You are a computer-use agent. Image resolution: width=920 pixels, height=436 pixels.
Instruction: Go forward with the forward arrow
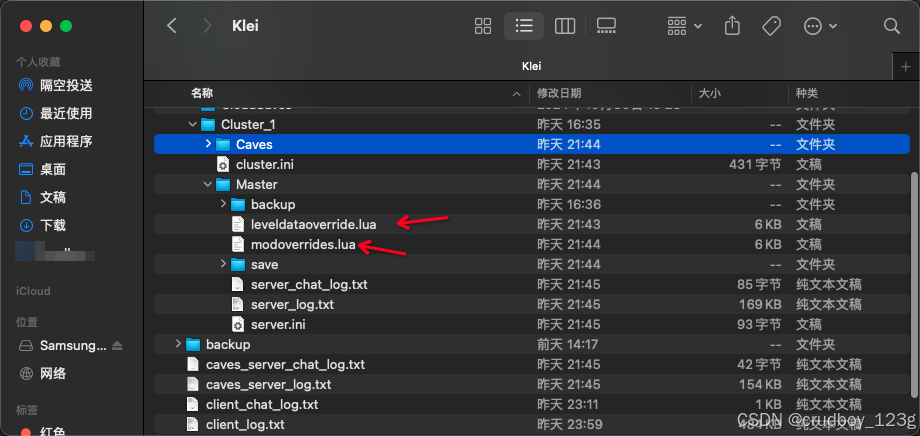207,25
